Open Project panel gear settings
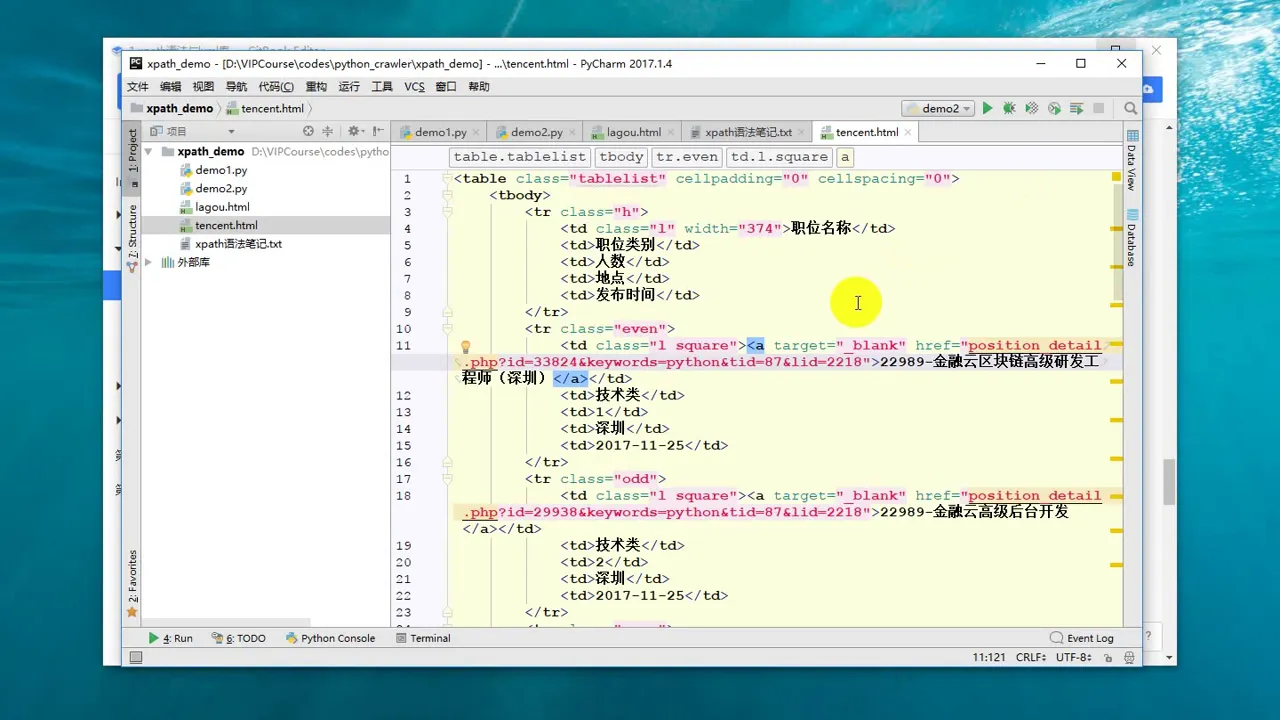1280x720 pixels. pos(355,131)
